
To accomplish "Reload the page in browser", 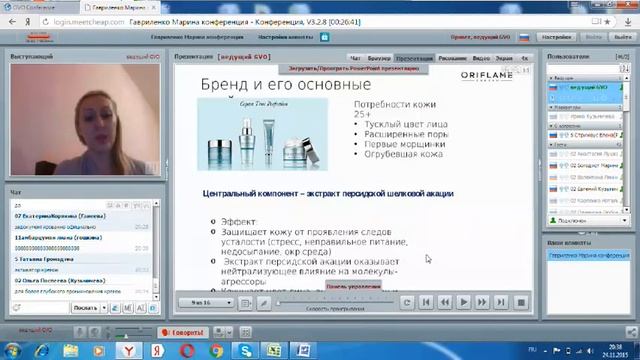I will (x=45, y=22).
